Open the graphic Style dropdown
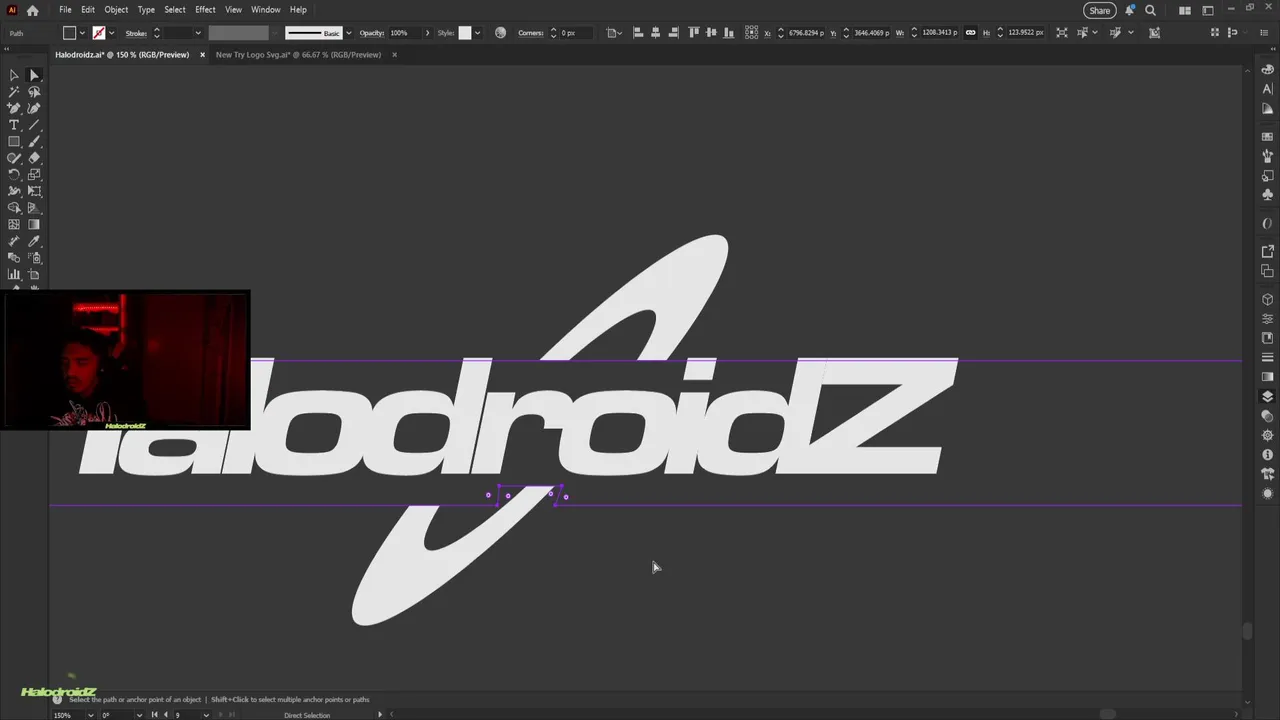The width and height of the screenshot is (1280, 720). (x=477, y=33)
